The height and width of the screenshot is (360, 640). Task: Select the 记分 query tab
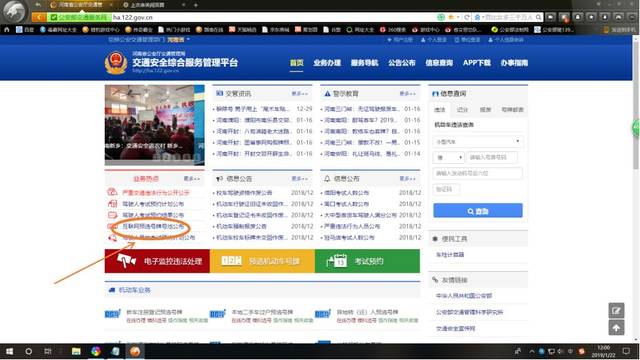(462, 109)
